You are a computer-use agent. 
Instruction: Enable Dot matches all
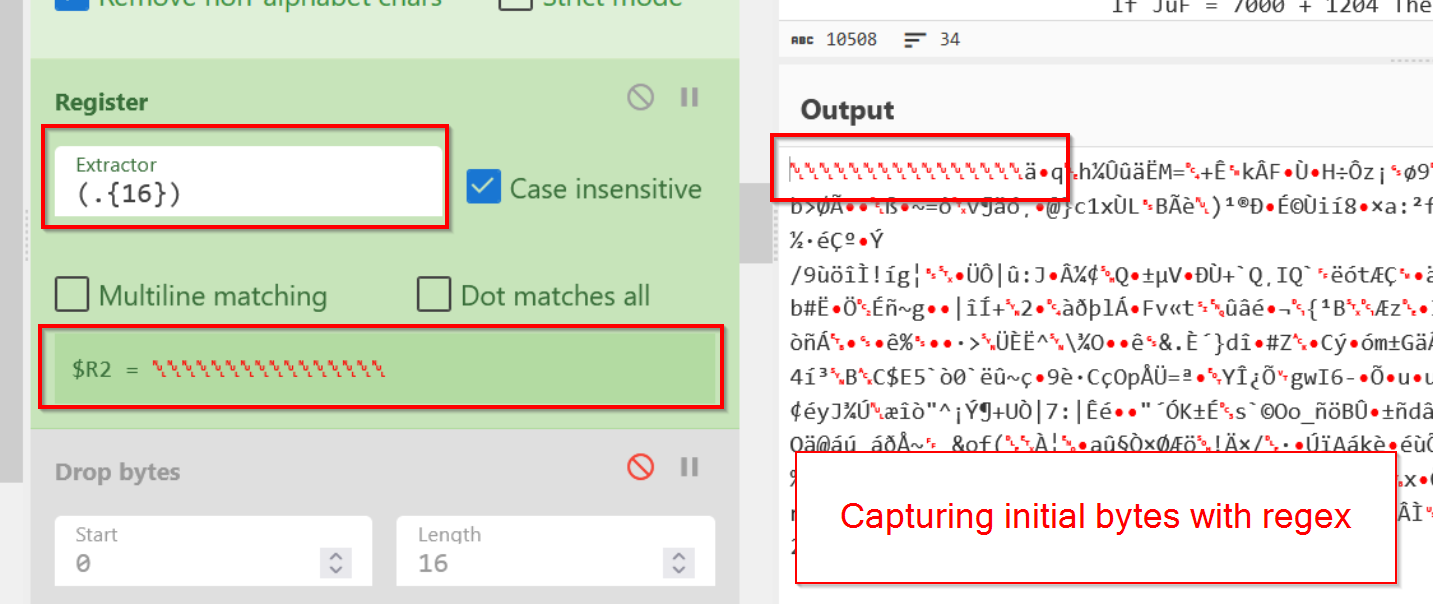[x=434, y=295]
